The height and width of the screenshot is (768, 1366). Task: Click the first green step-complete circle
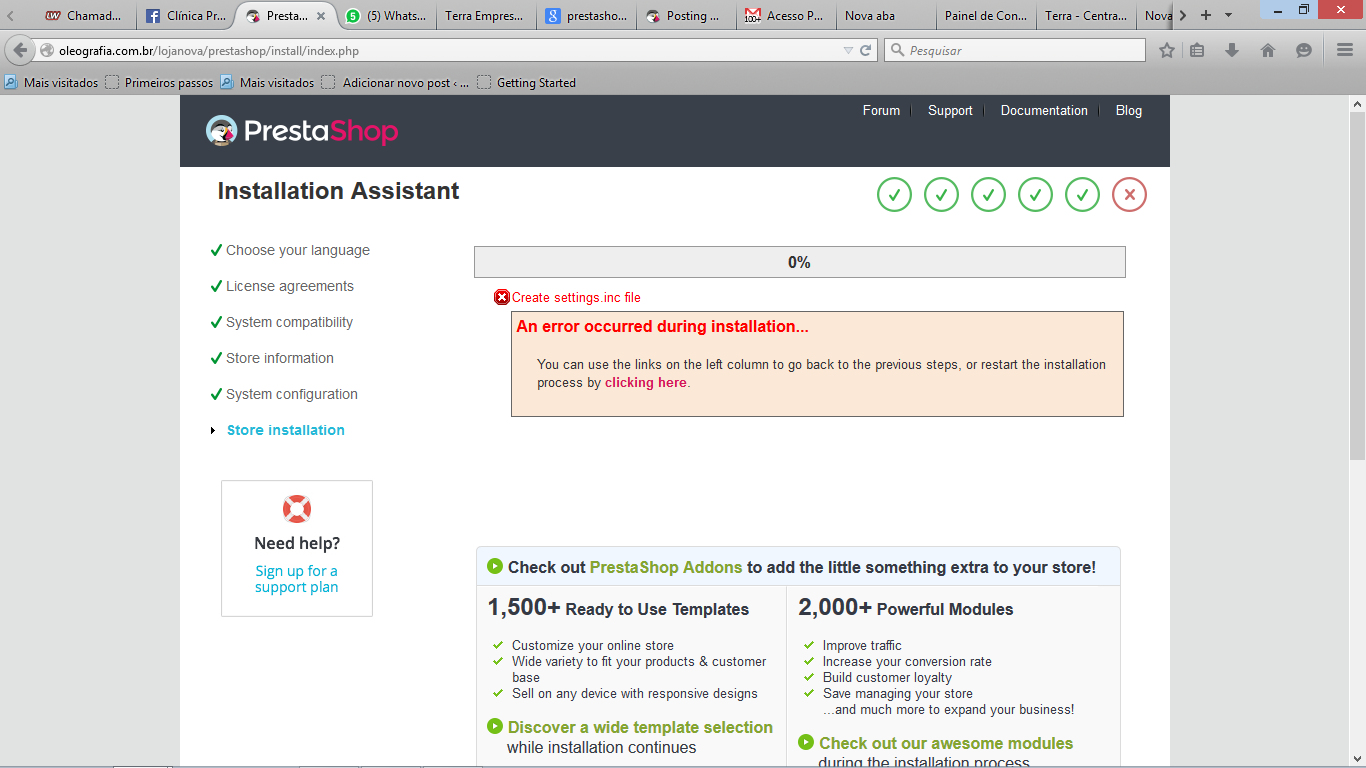tap(894, 194)
